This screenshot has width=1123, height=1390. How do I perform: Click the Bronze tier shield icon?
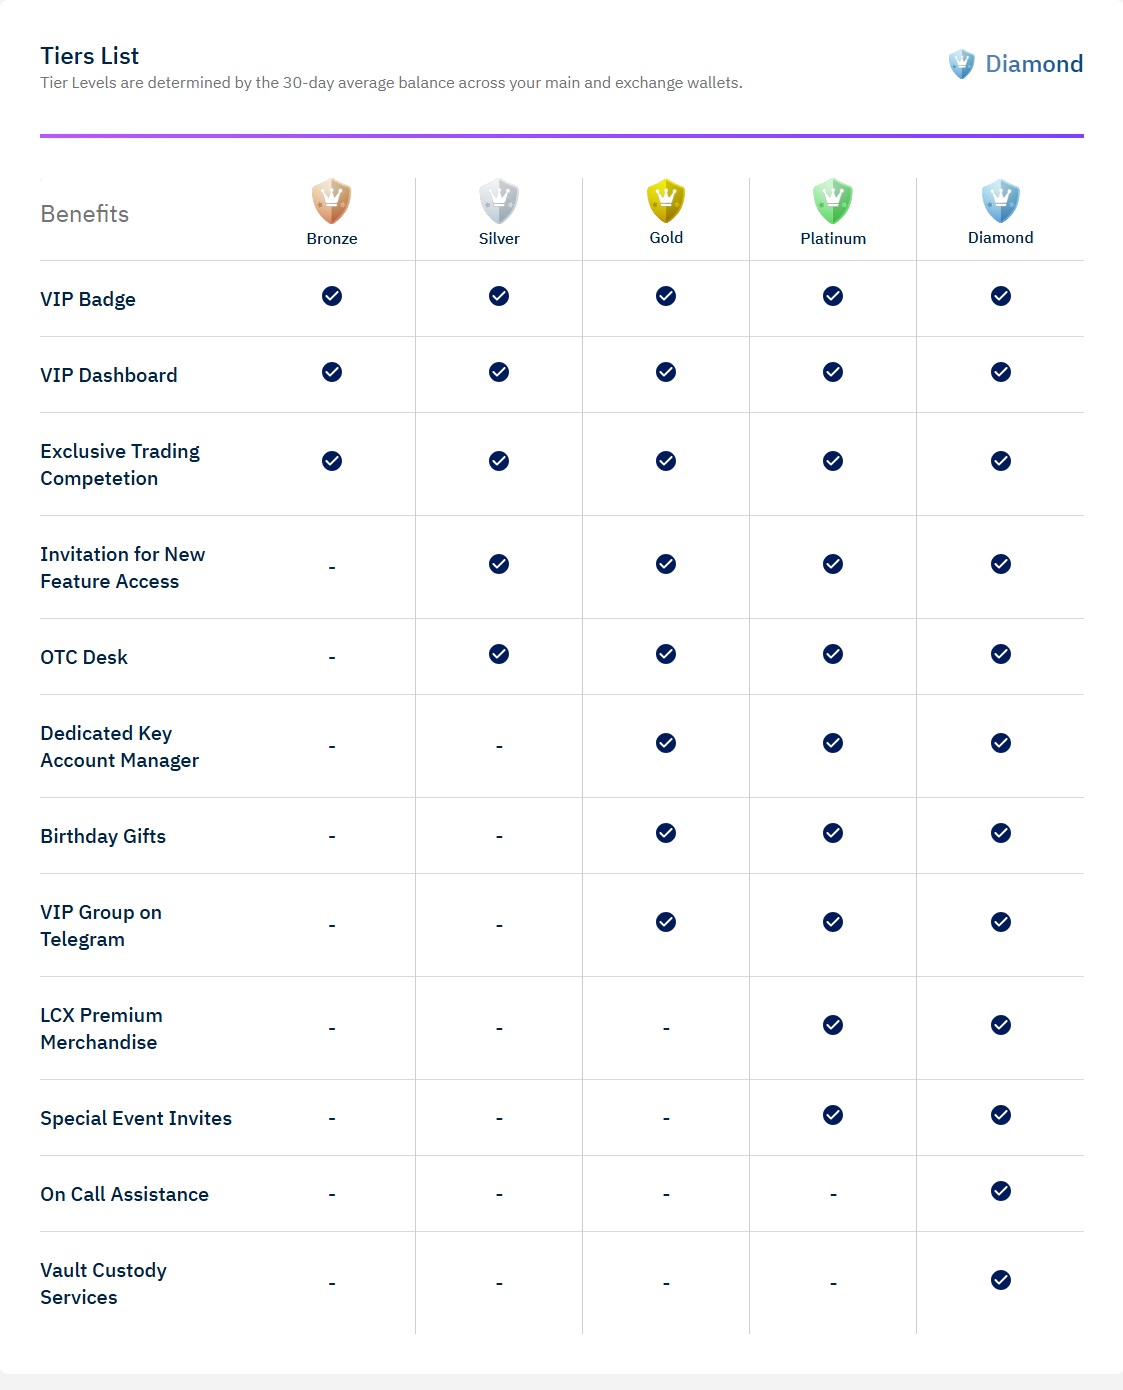[331, 201]
